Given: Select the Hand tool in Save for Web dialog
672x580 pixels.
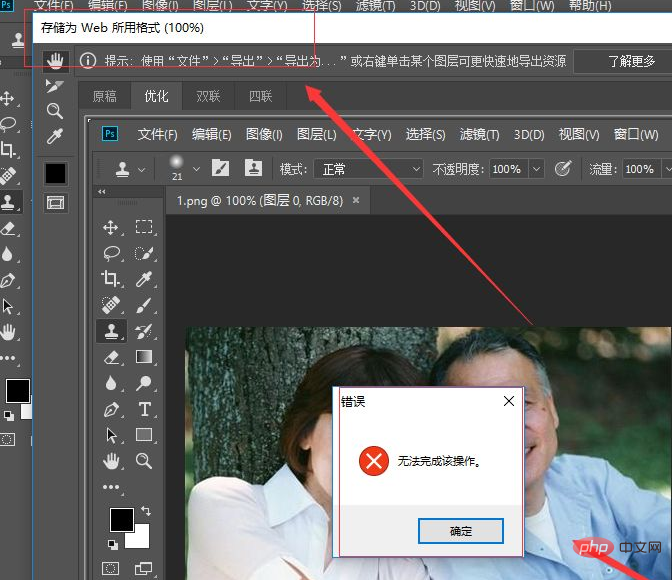Looking at the screenshot, I should (x=55, y=61).
